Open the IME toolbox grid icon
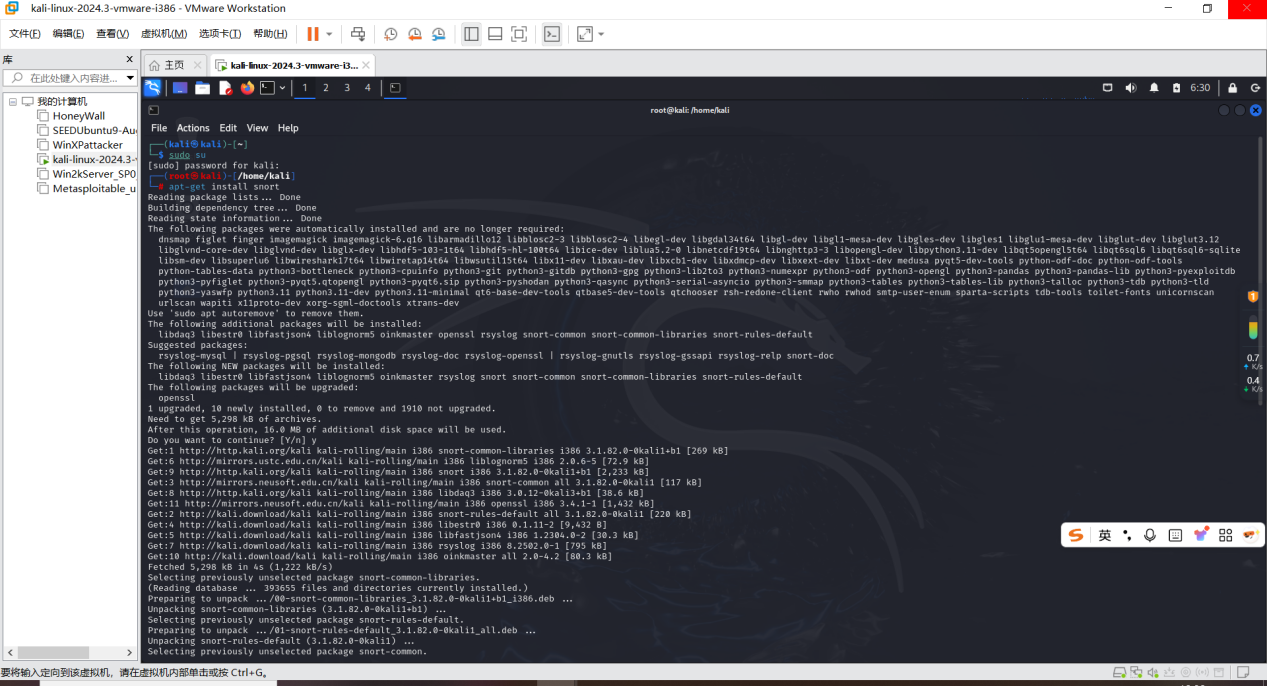This screenshot has width=1267, height=686. click(1225, 535)
